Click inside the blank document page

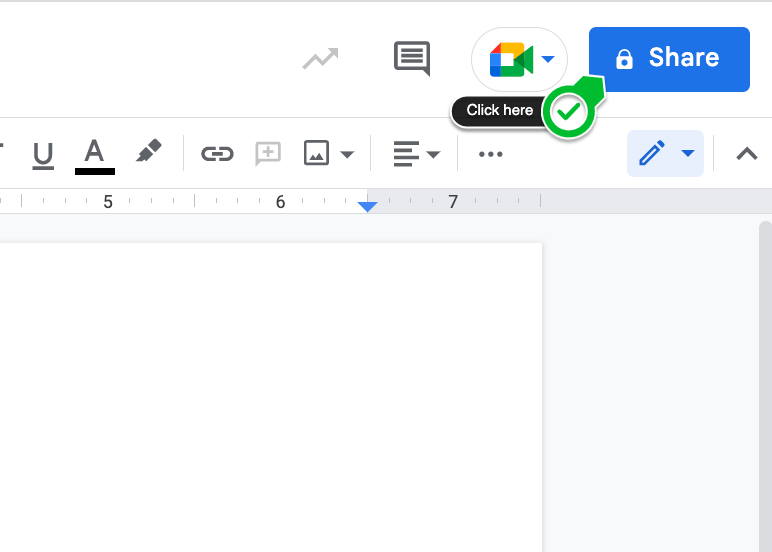click(271, 397)
